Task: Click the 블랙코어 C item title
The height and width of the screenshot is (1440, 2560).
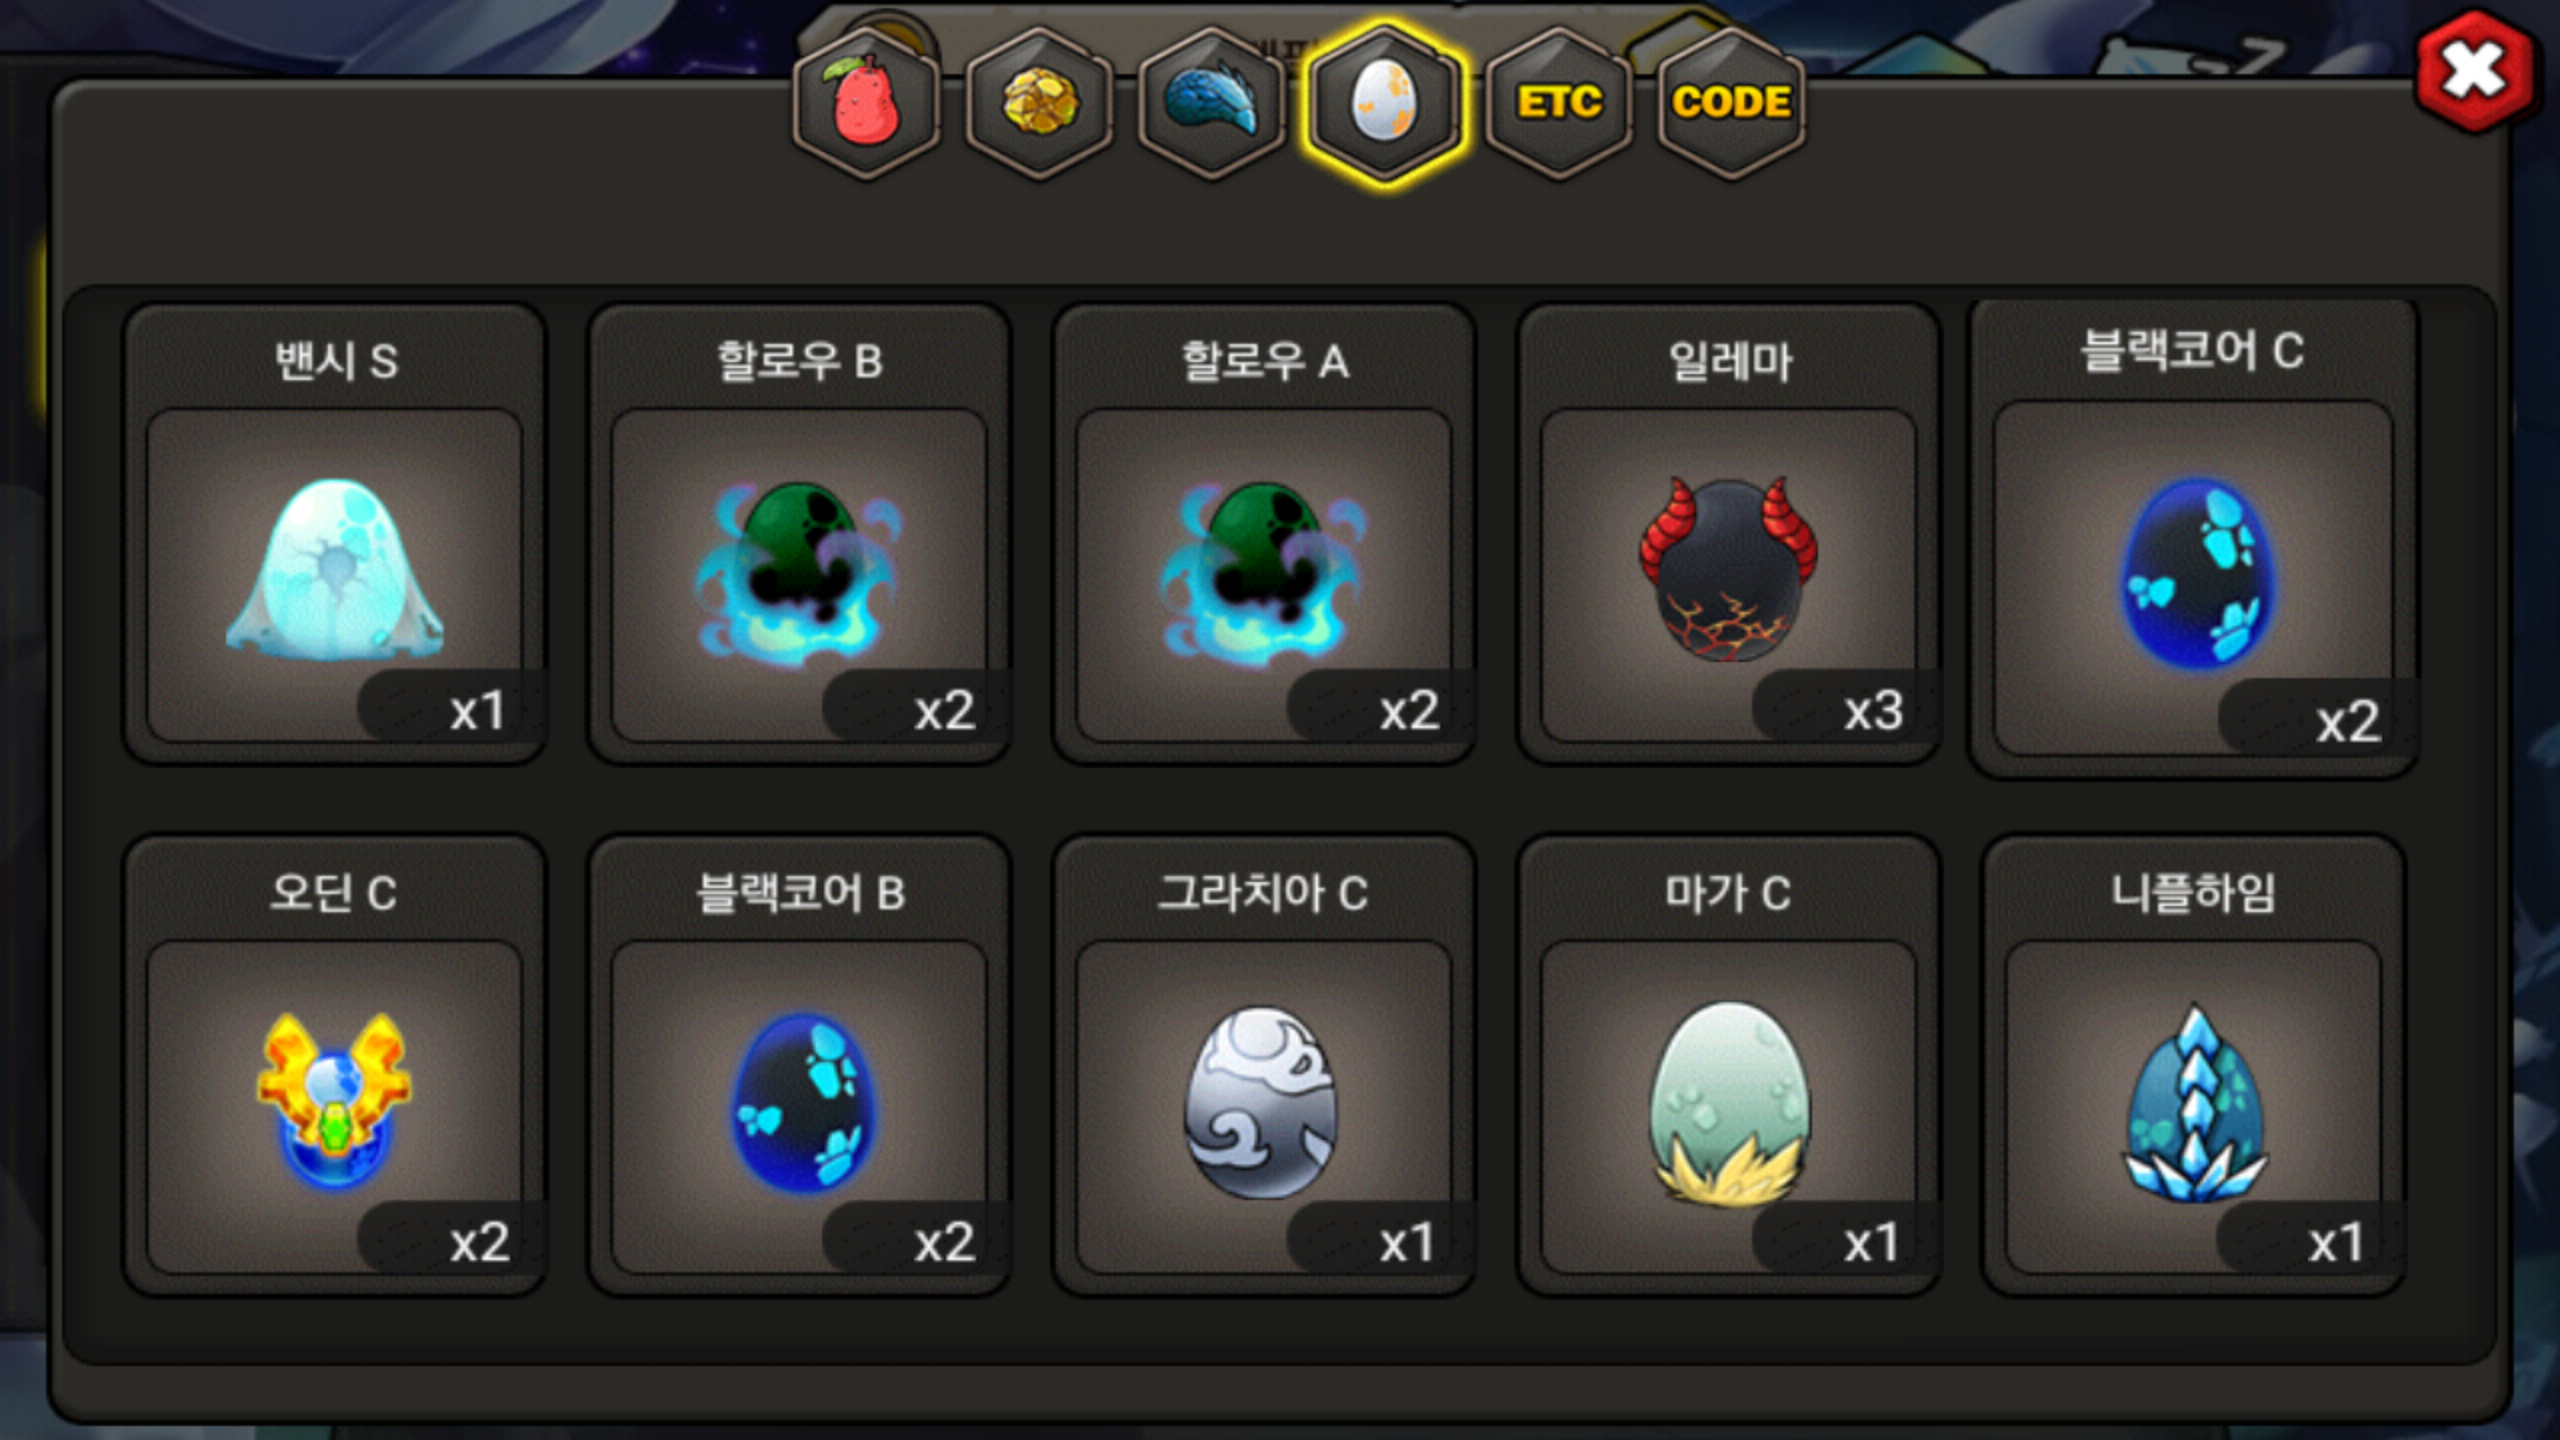Action: (x=2192, y=351)
